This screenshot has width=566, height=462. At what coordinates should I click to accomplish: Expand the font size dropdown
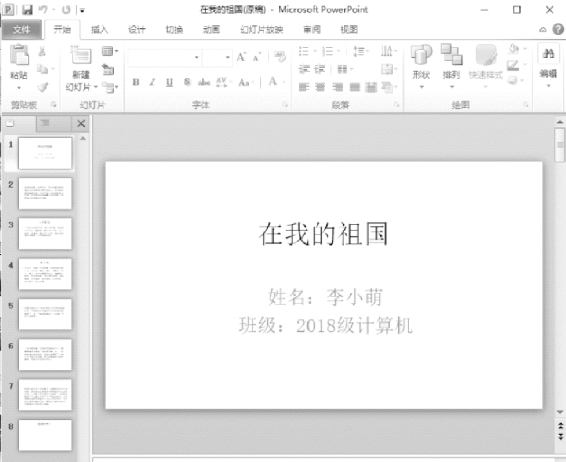227,57
